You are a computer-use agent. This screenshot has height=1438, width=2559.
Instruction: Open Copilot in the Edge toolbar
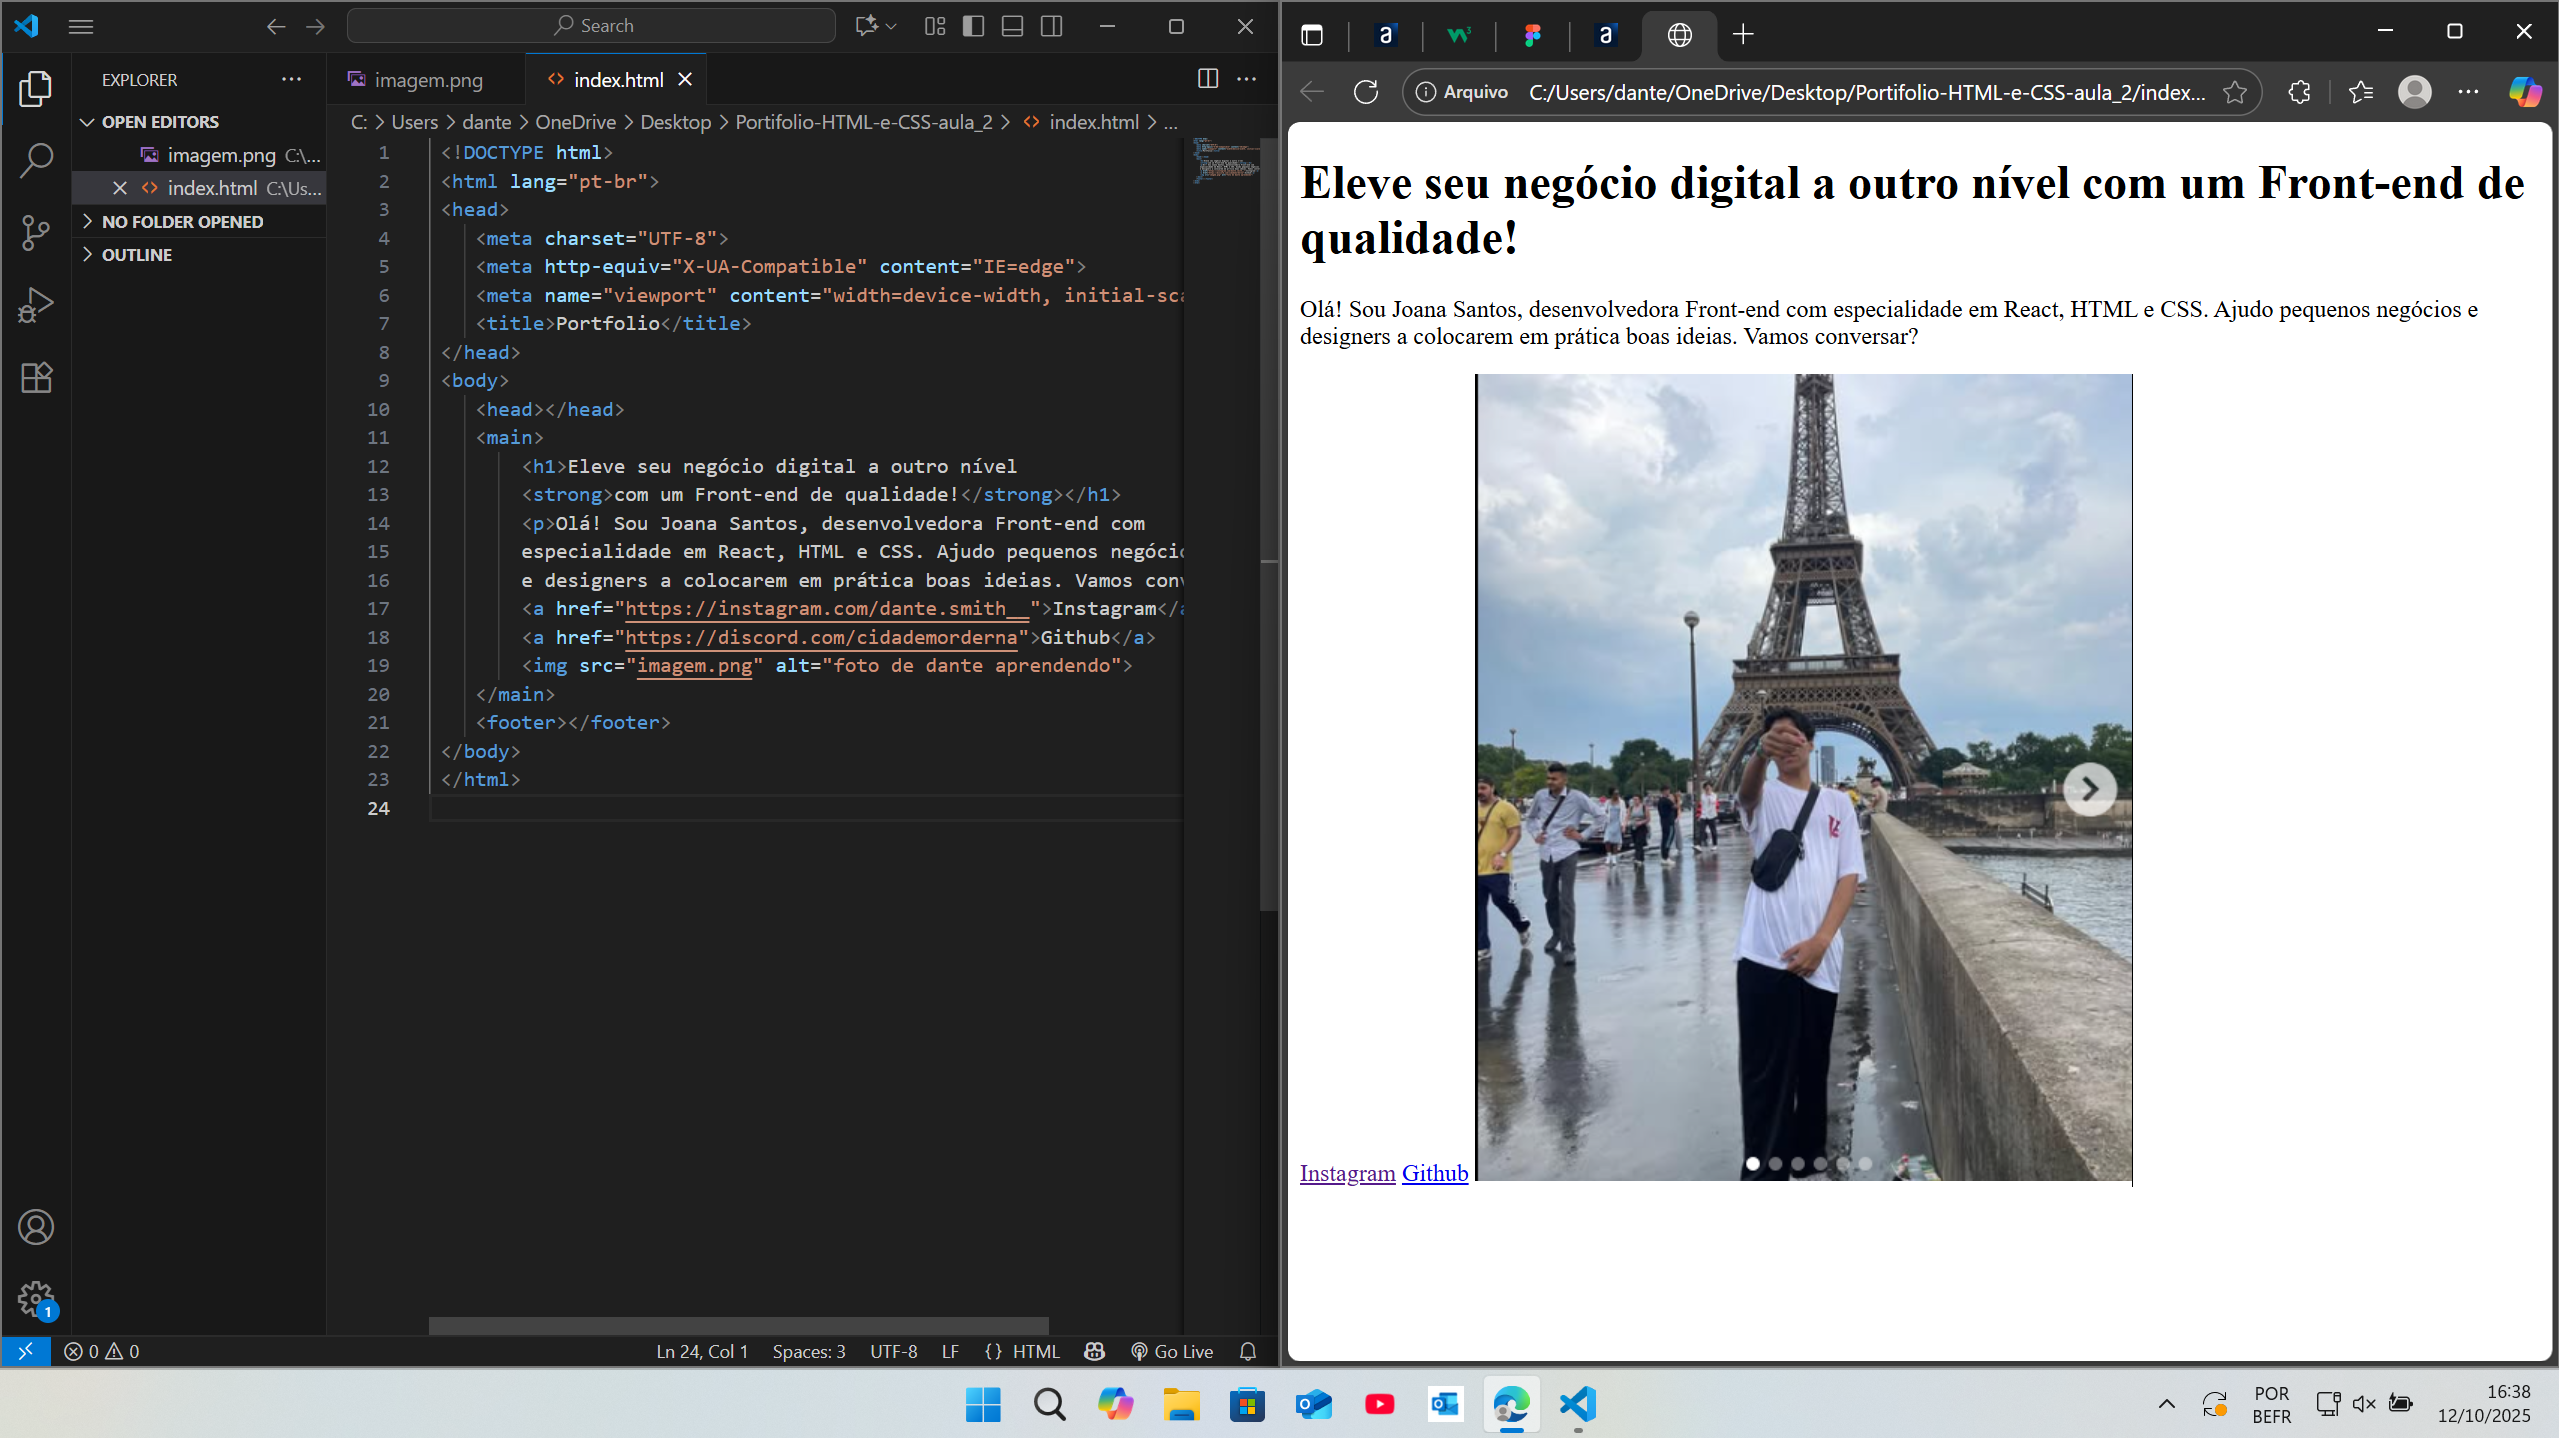pos(2524,92)
